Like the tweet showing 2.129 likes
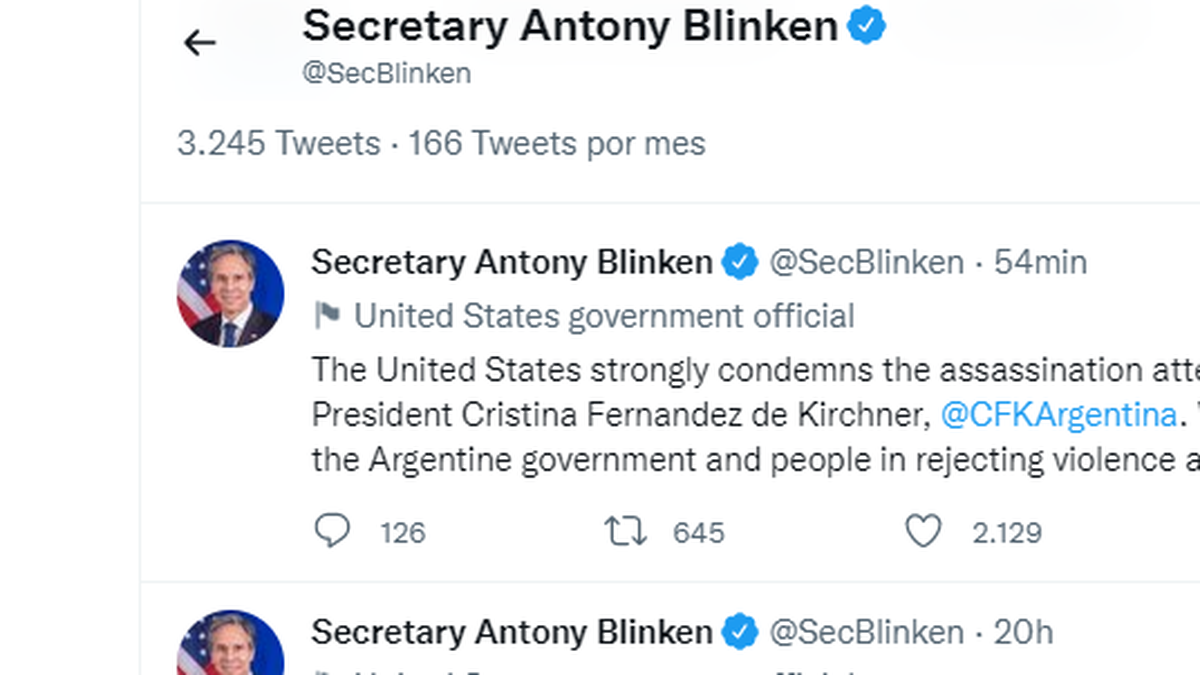The width and height of the screenshot is (1200, 675). (923, 532)
